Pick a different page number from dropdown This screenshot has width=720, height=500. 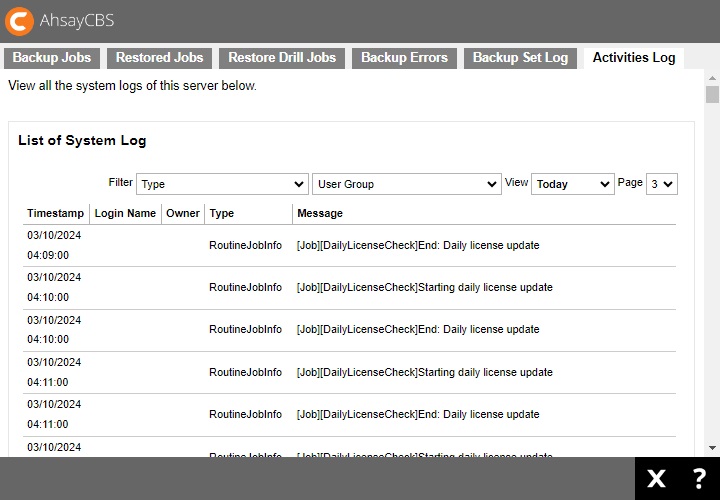[x=662, y=185]
